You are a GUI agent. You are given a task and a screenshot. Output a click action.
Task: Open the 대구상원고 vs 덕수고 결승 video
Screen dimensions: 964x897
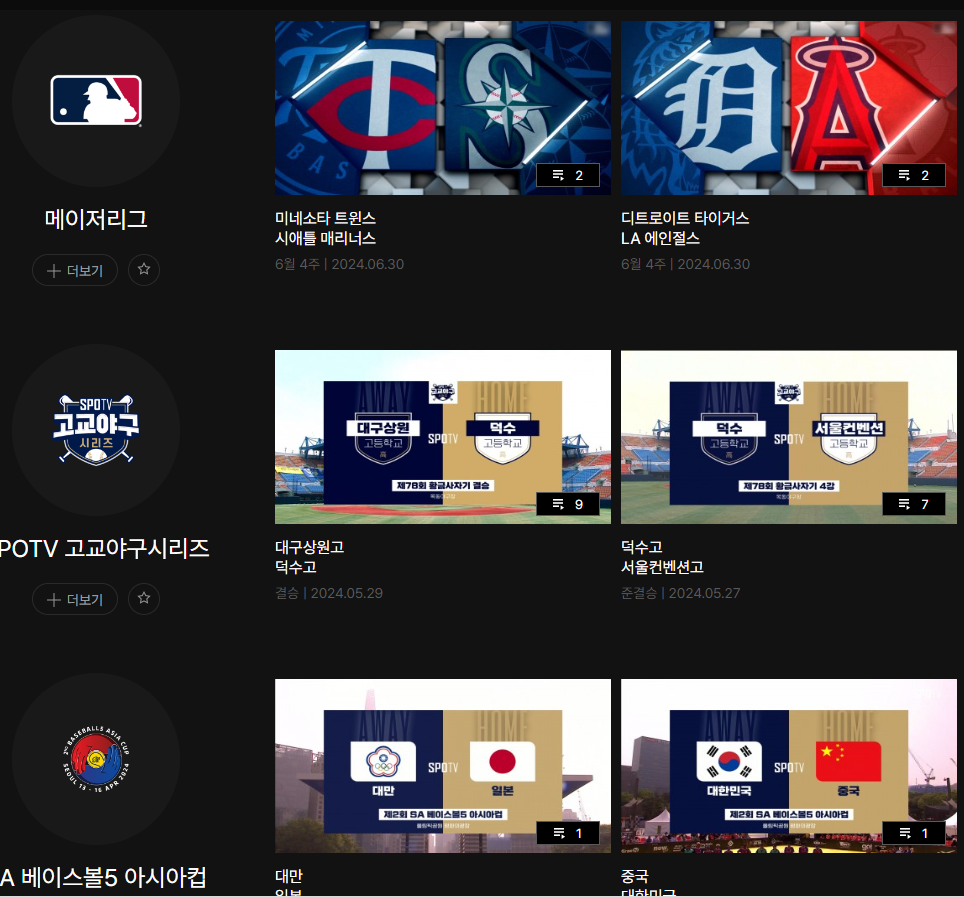click(x=442, y=437)
